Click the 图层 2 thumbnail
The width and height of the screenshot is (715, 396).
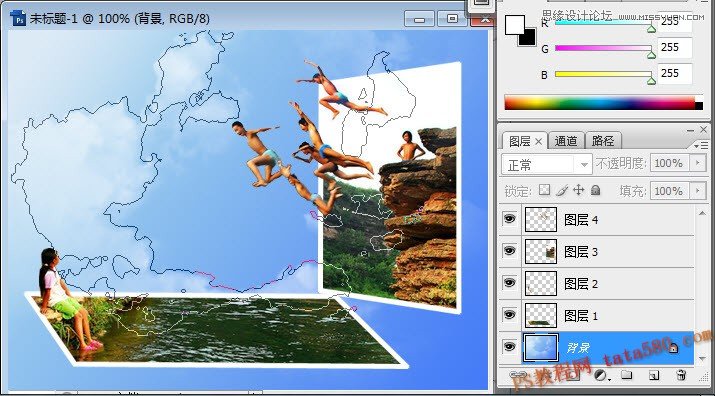[x=541, y=283]
